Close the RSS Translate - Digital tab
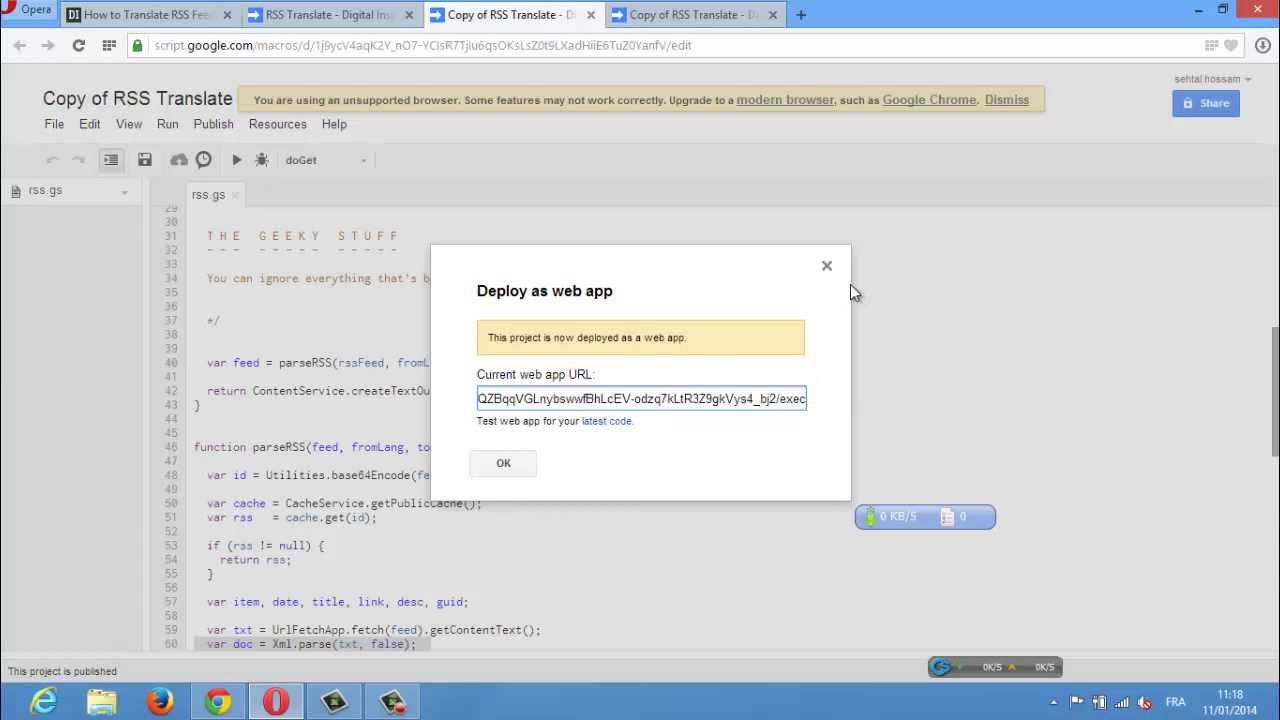Screen dimensions: 1280x720 tap(409, 15)
